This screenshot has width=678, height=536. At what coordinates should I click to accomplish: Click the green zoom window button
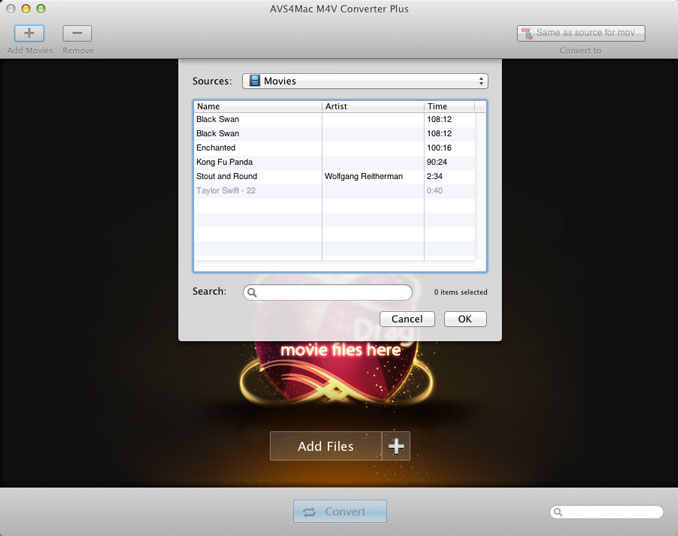pyautogui.click(x=41, y=9)
